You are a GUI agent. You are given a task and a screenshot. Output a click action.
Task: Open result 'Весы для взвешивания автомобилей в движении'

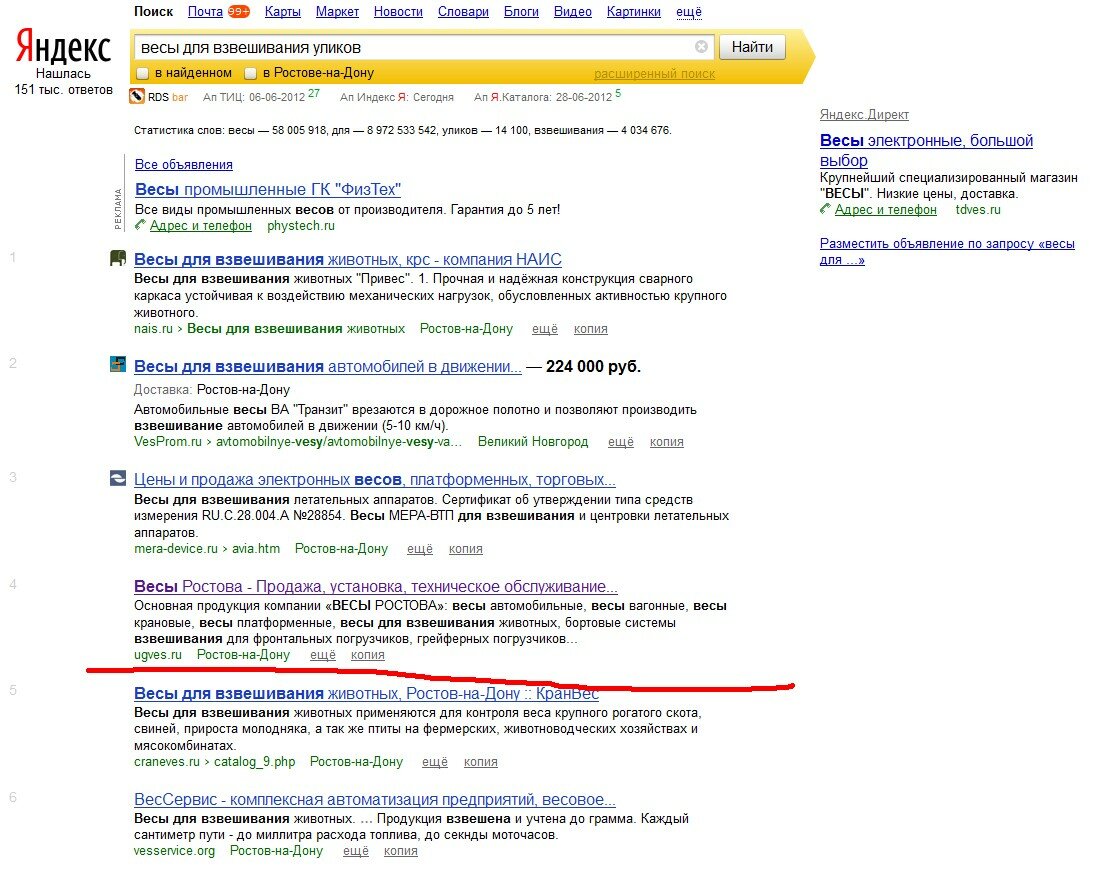[x=328, y=366]
